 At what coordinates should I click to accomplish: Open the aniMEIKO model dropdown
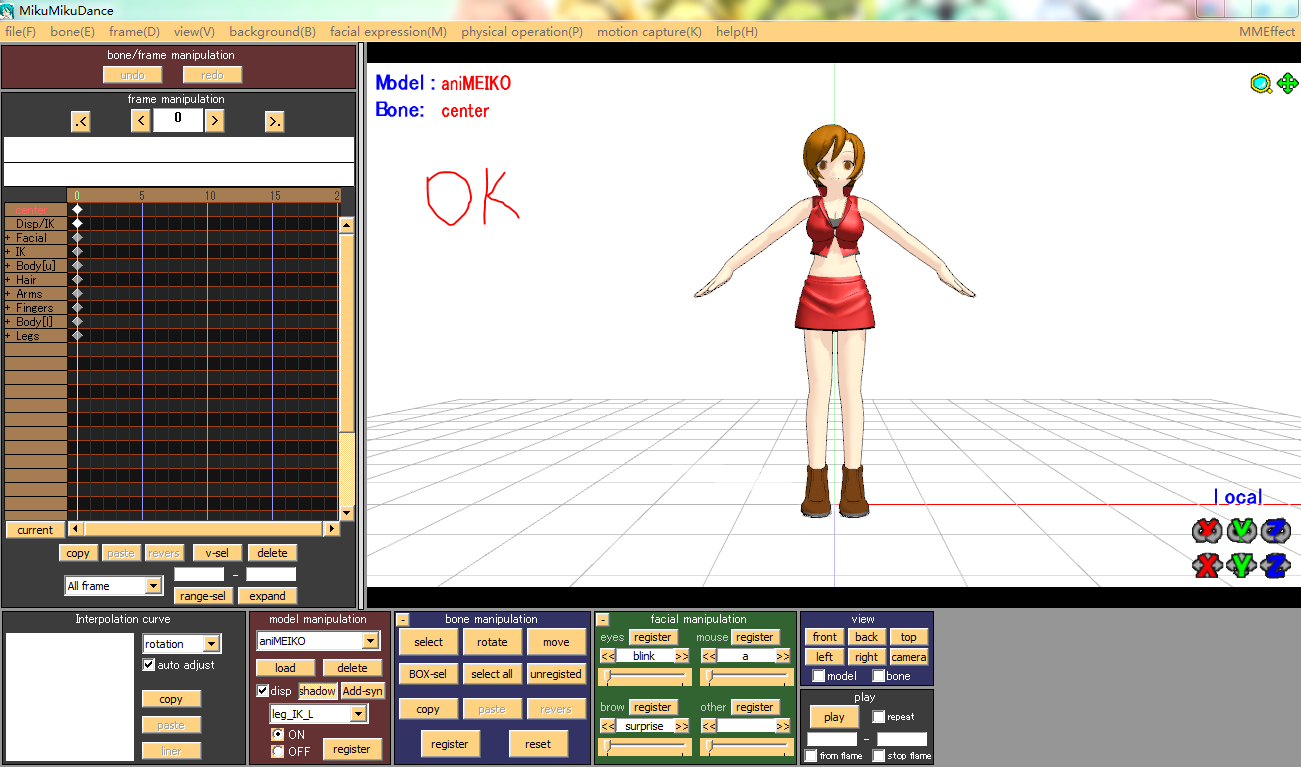[370, 641]
